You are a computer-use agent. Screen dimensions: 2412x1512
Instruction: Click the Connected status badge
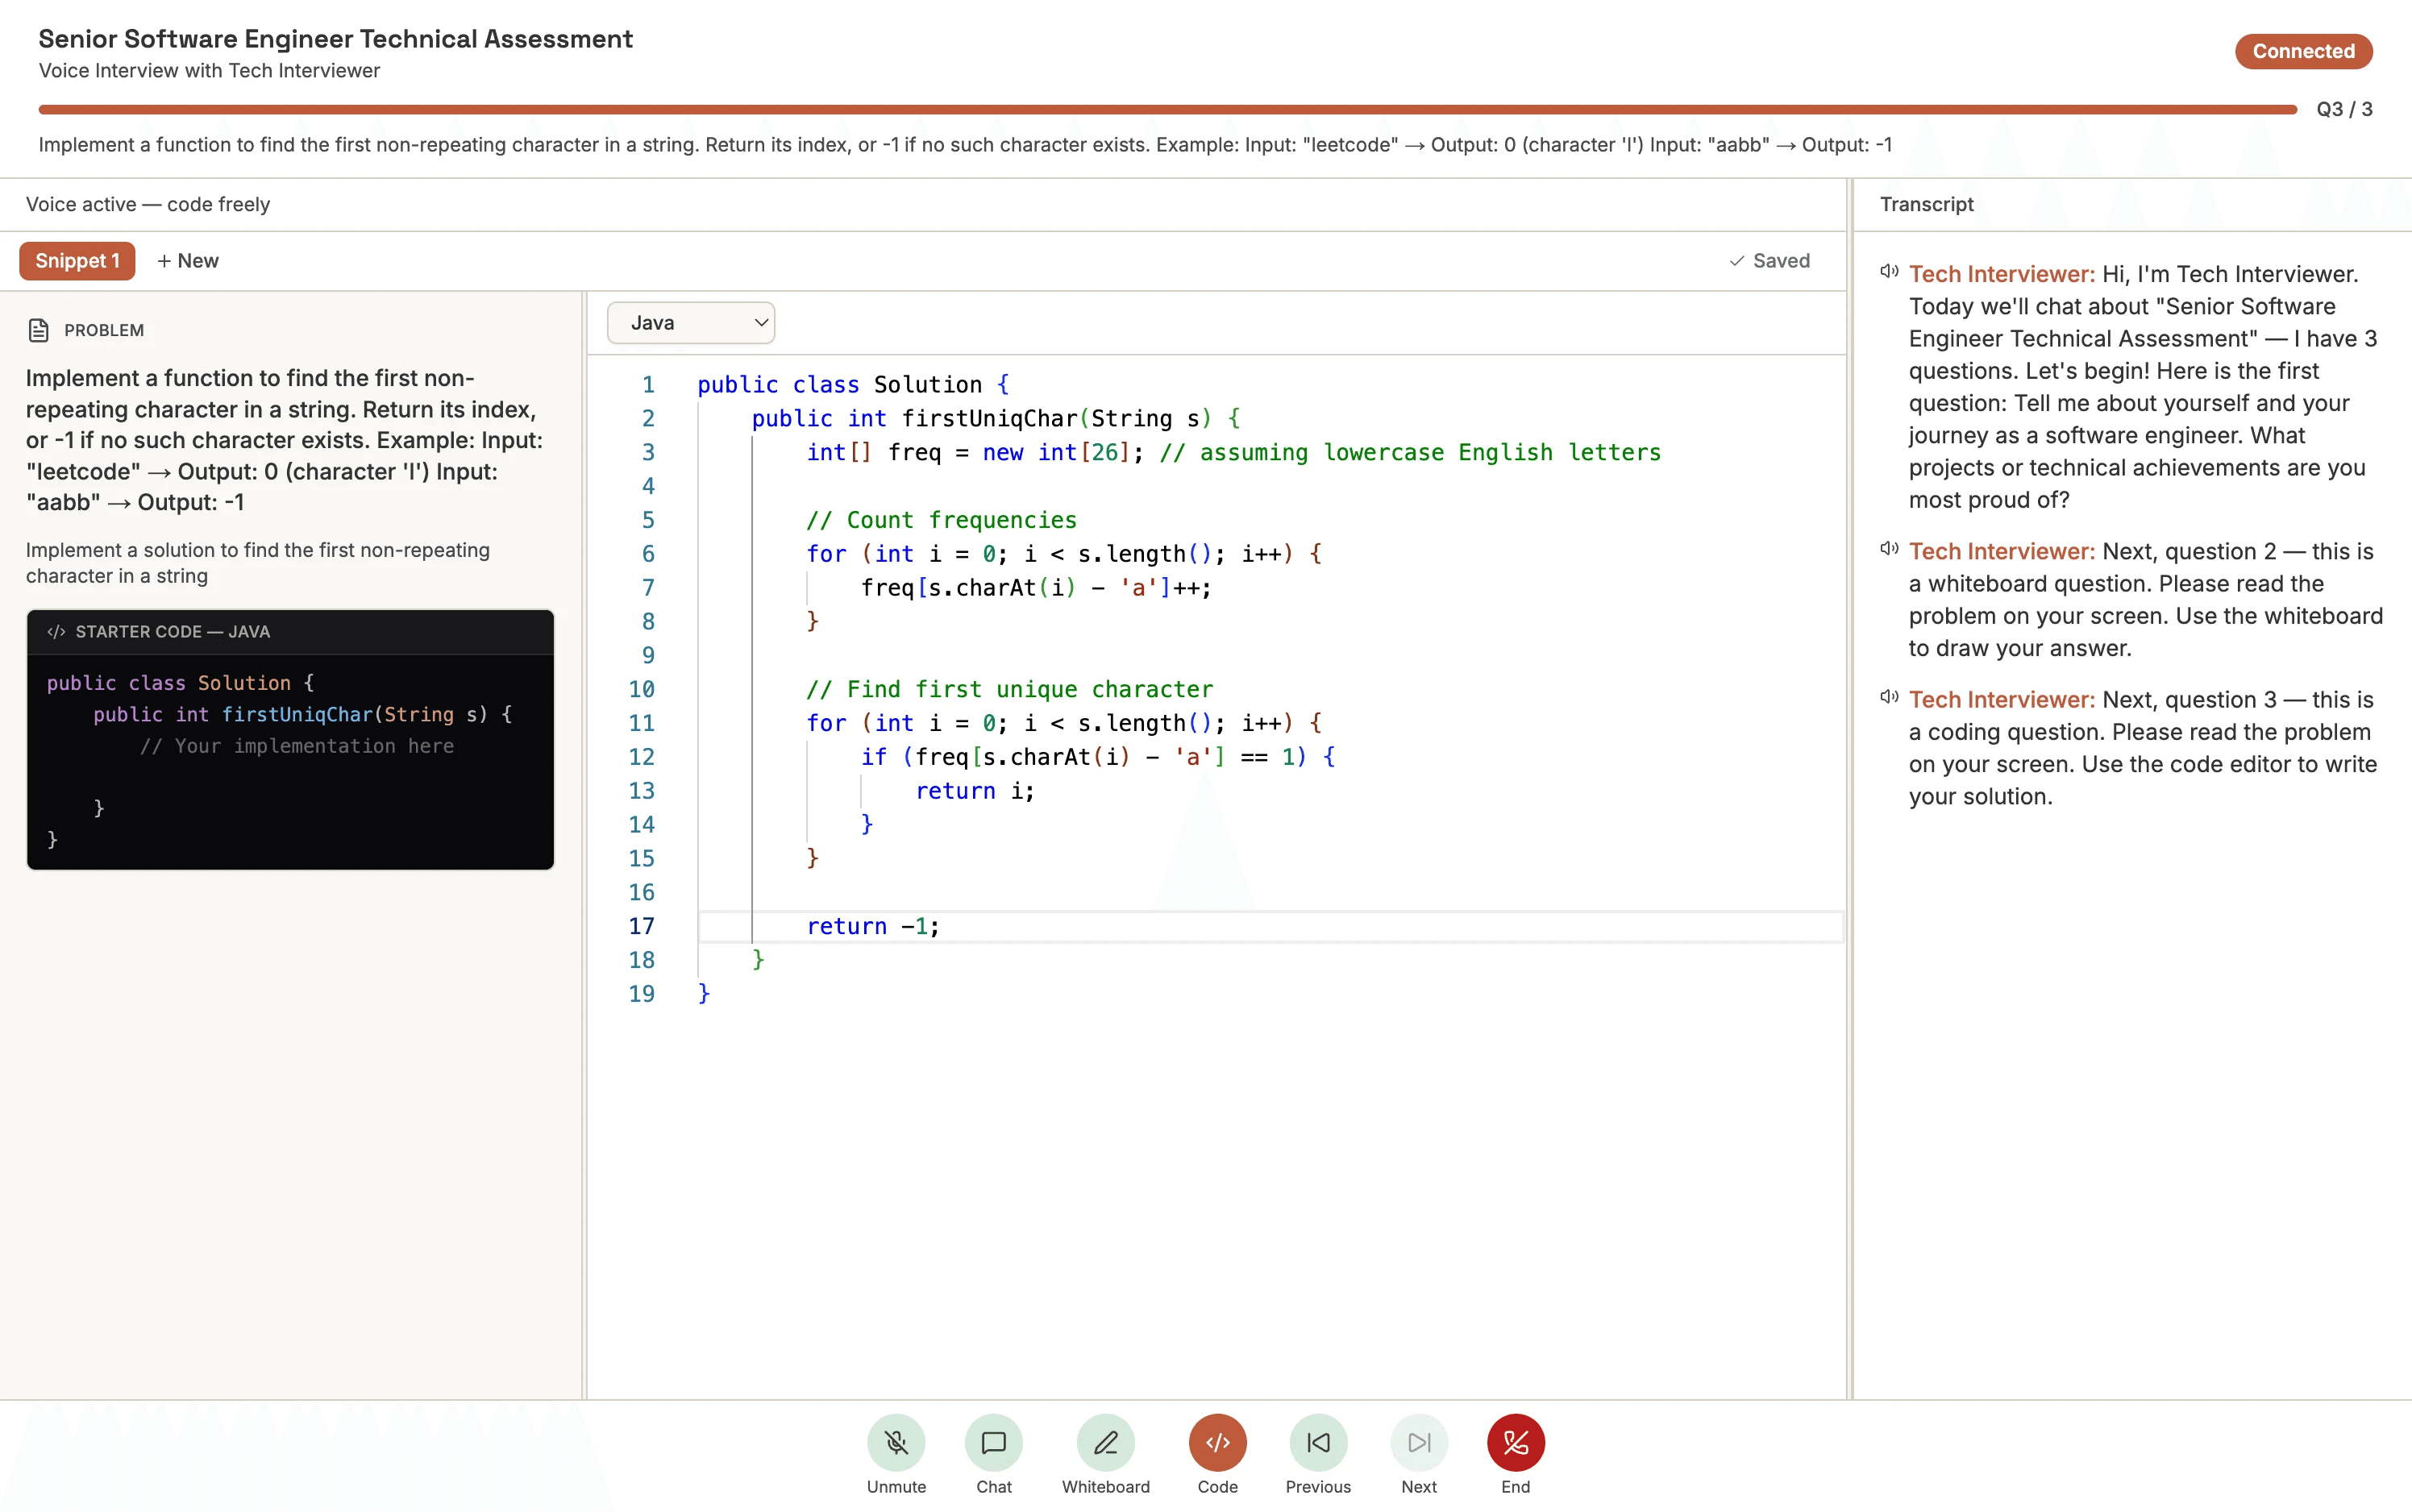[2303, 51]
